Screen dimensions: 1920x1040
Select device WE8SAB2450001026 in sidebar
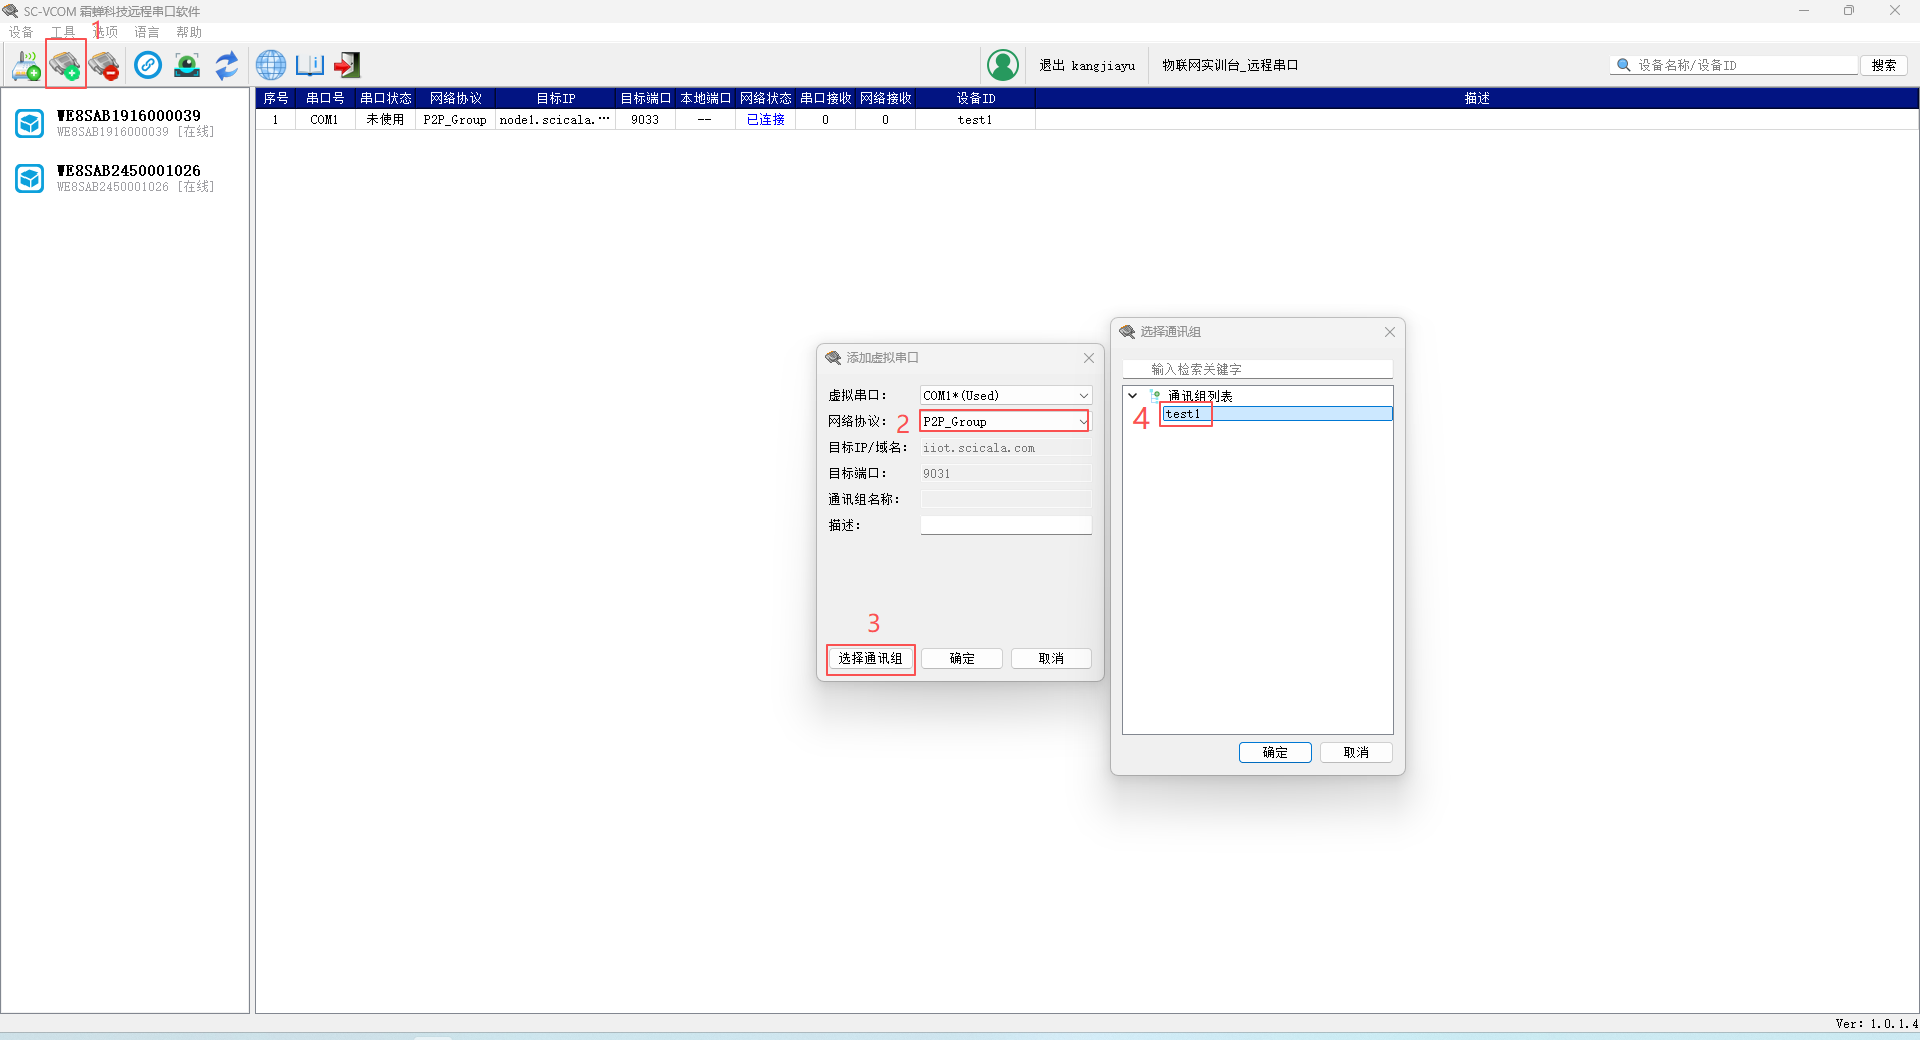tap(128, 178)
